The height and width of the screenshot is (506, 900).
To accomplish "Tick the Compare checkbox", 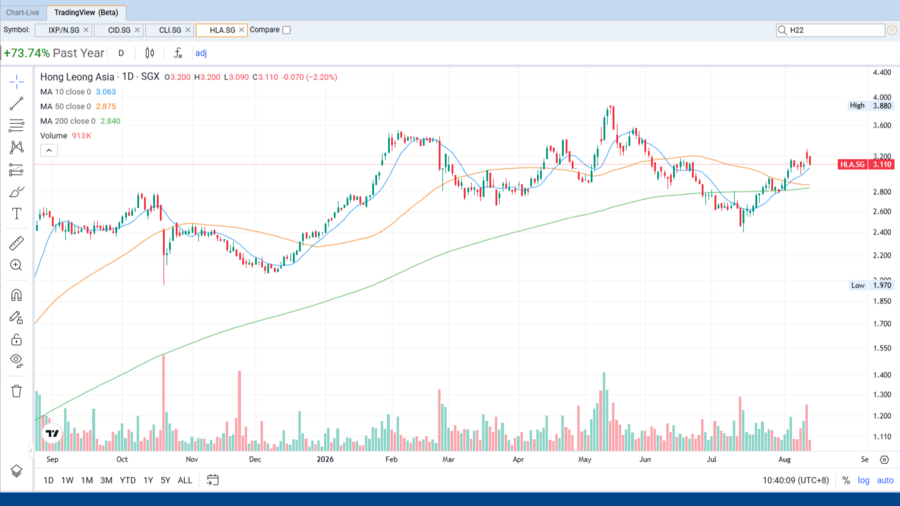I will tap(286, 30).
